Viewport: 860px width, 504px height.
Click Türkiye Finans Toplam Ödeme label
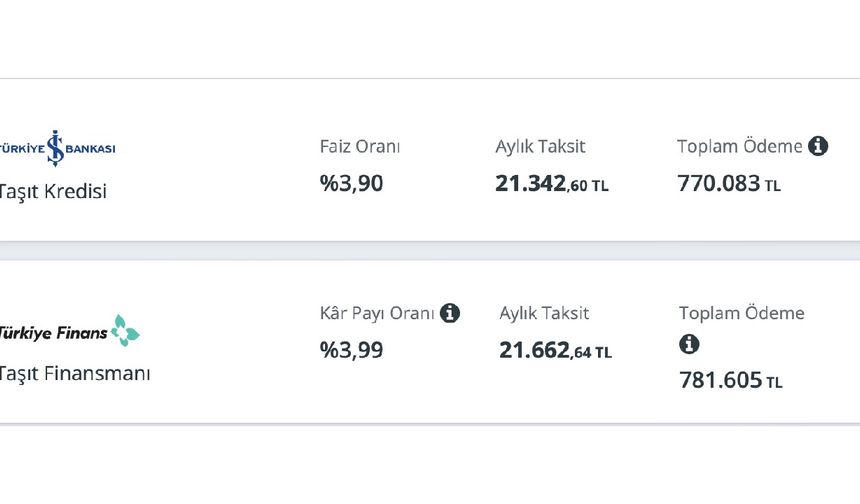(742, 313)
